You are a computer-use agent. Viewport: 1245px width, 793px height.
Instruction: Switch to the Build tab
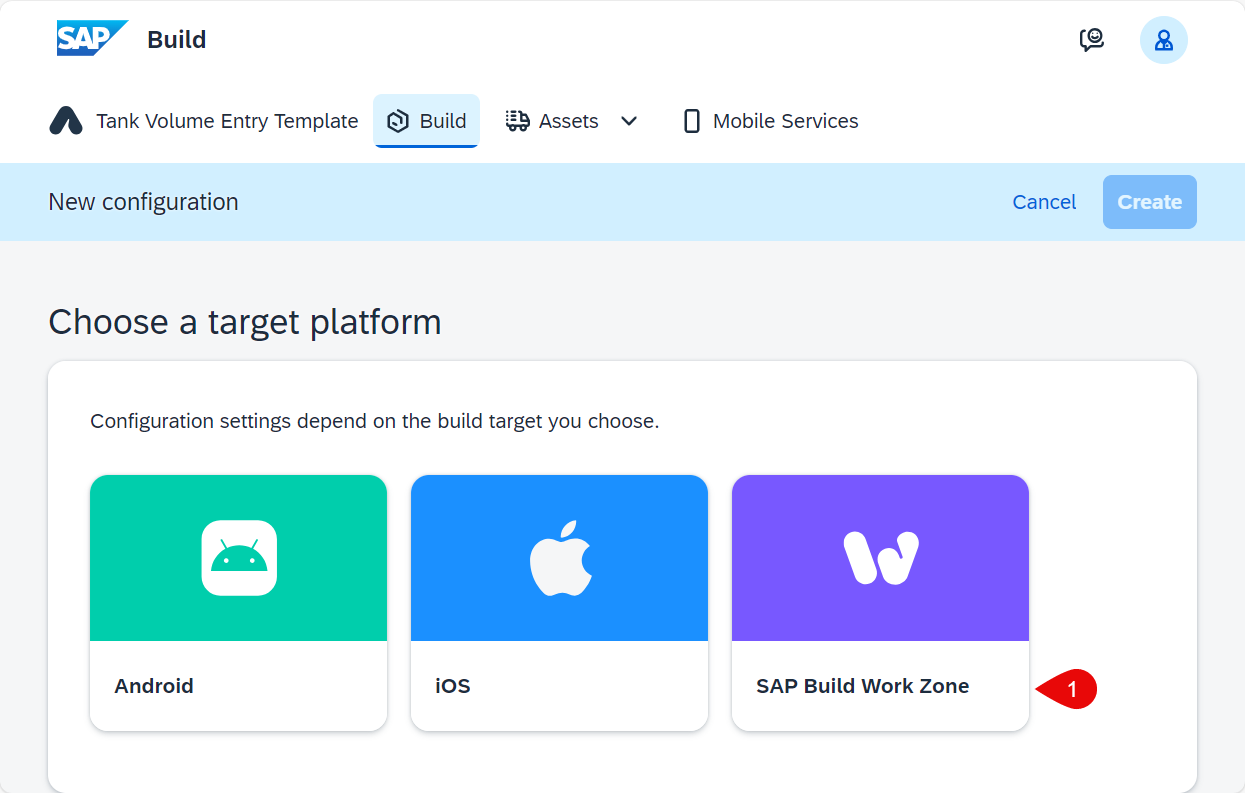[427, 121]
